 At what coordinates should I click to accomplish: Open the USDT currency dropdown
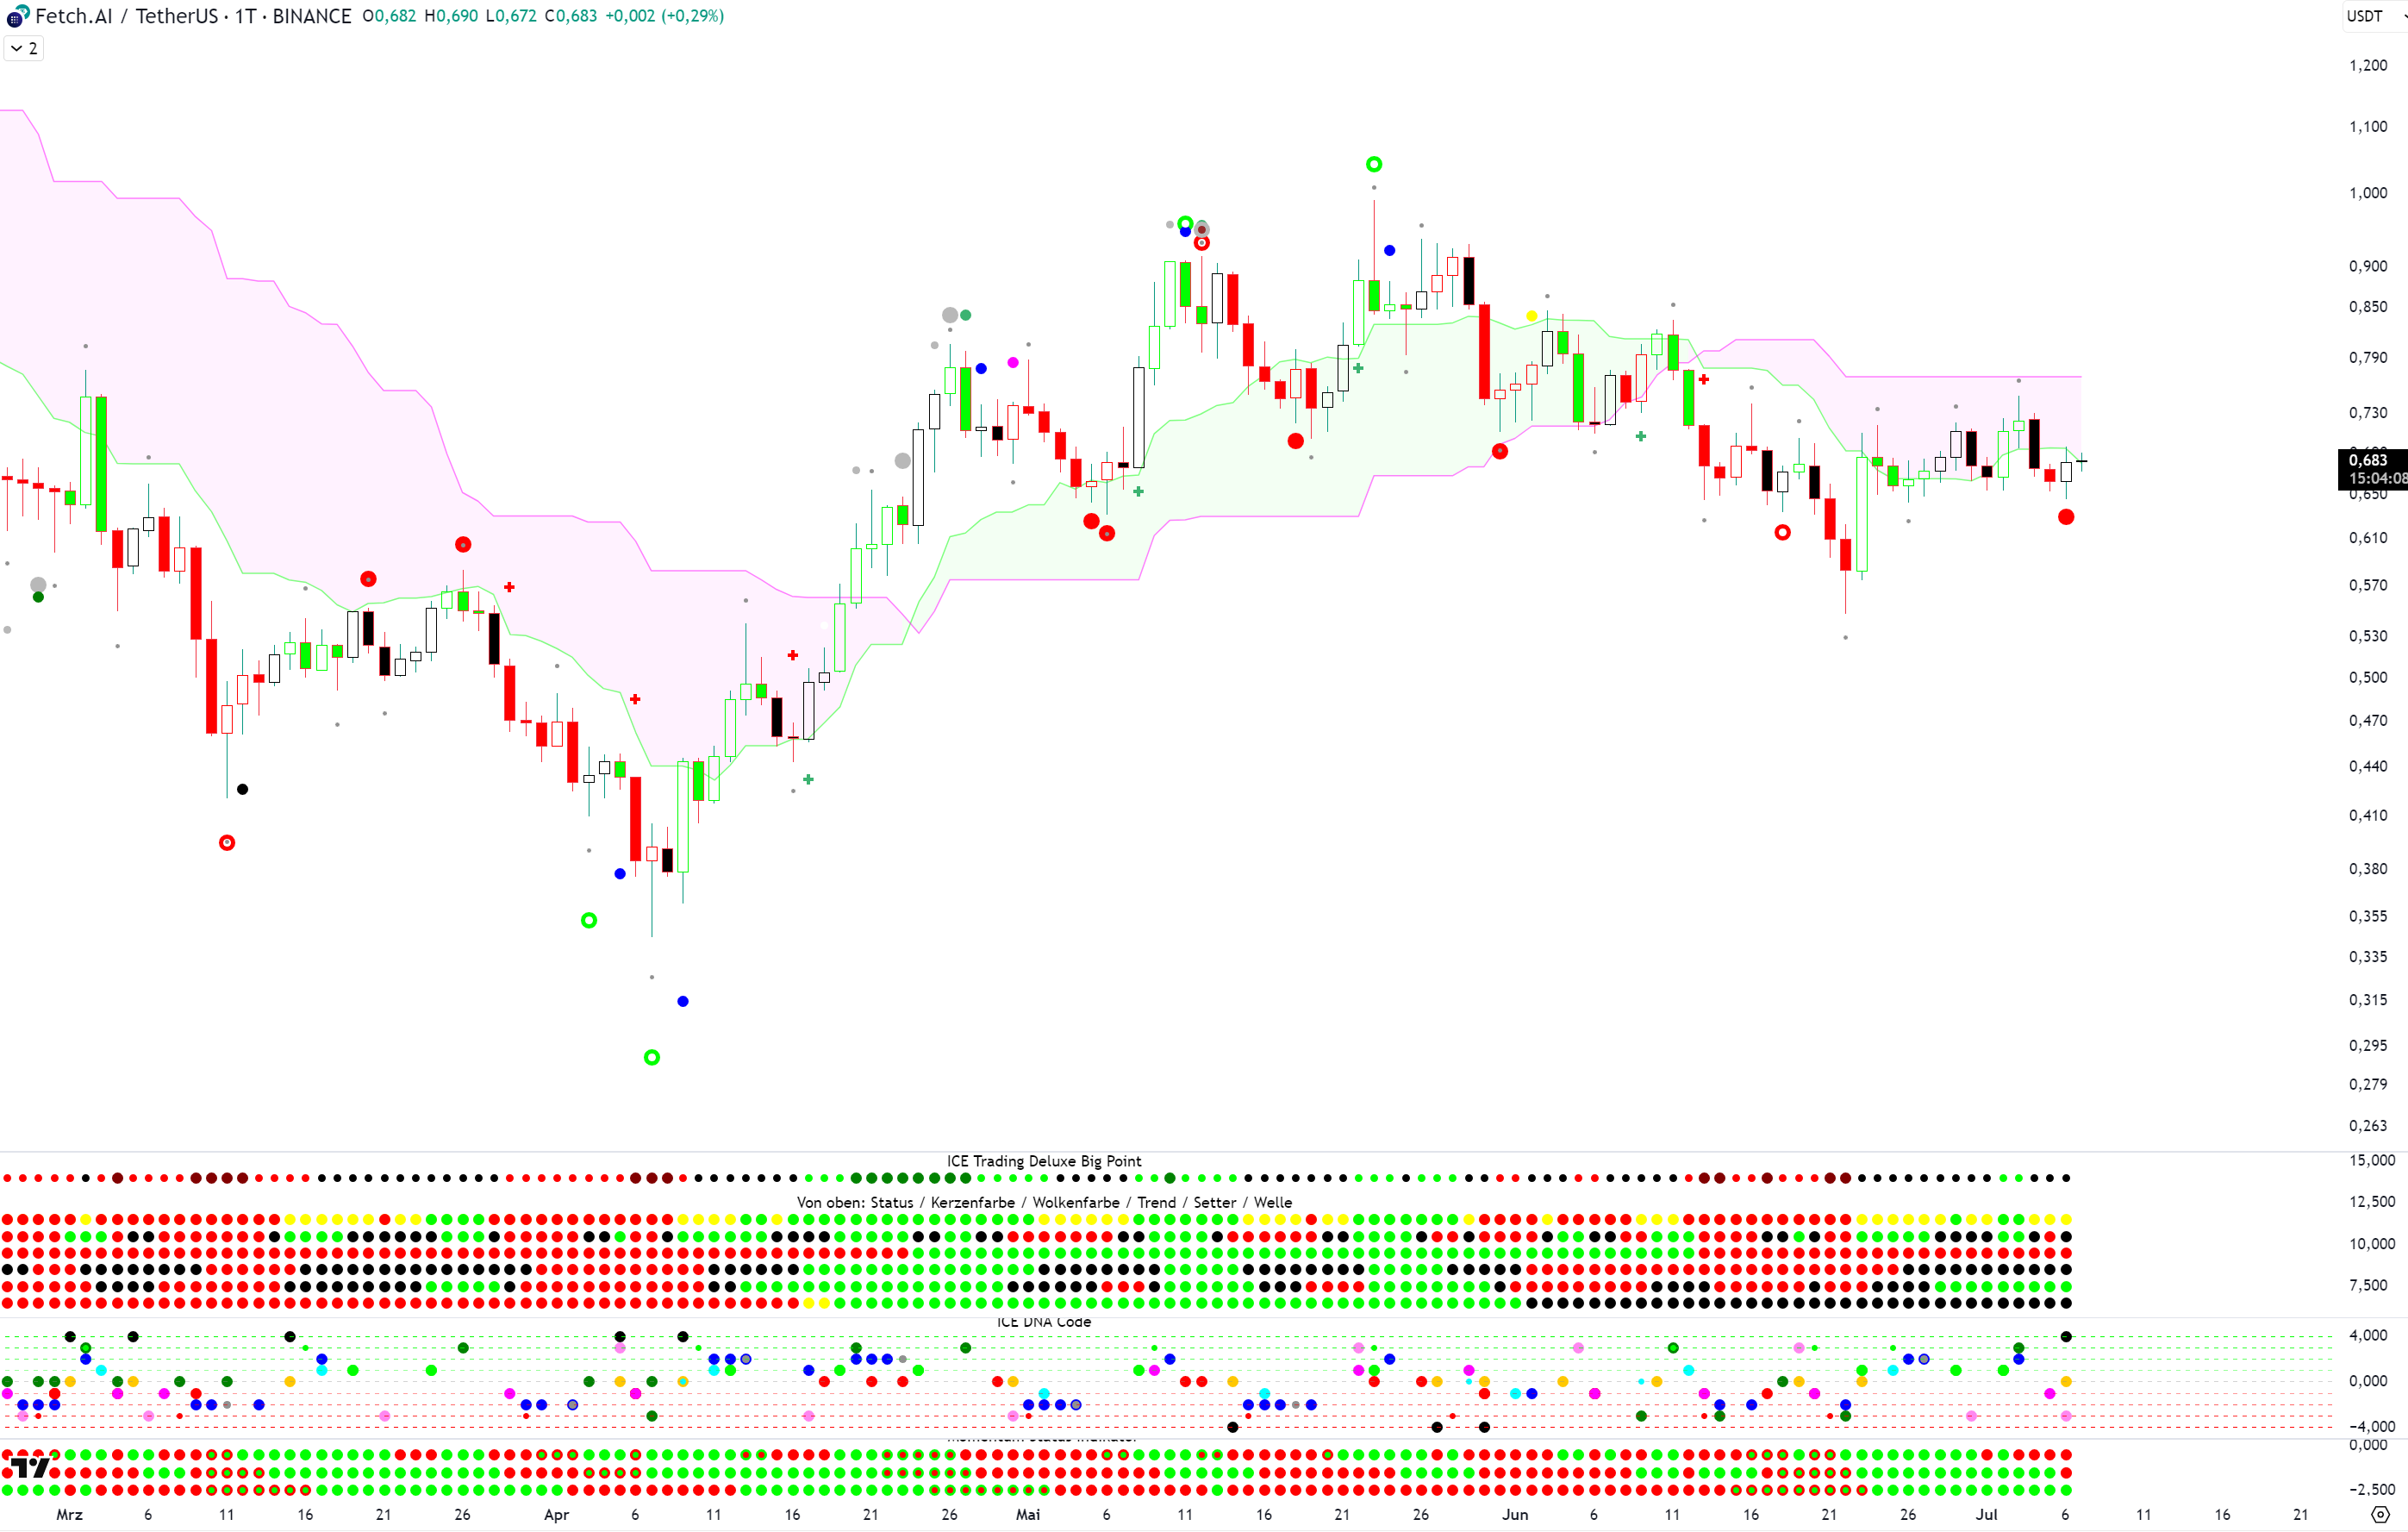coord(2372,16)
